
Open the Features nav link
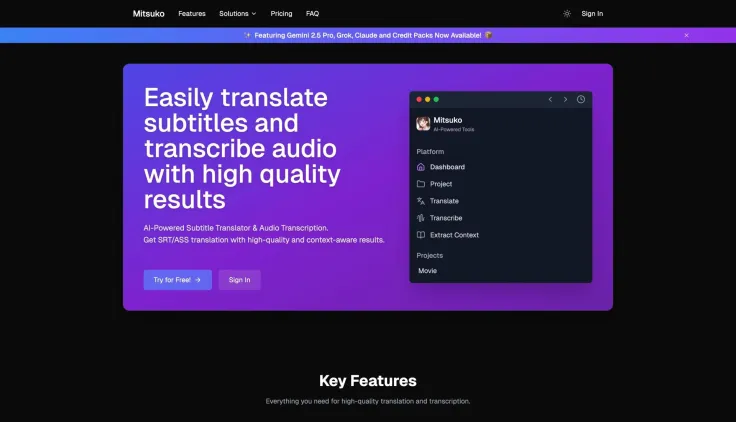pos(192,14)
